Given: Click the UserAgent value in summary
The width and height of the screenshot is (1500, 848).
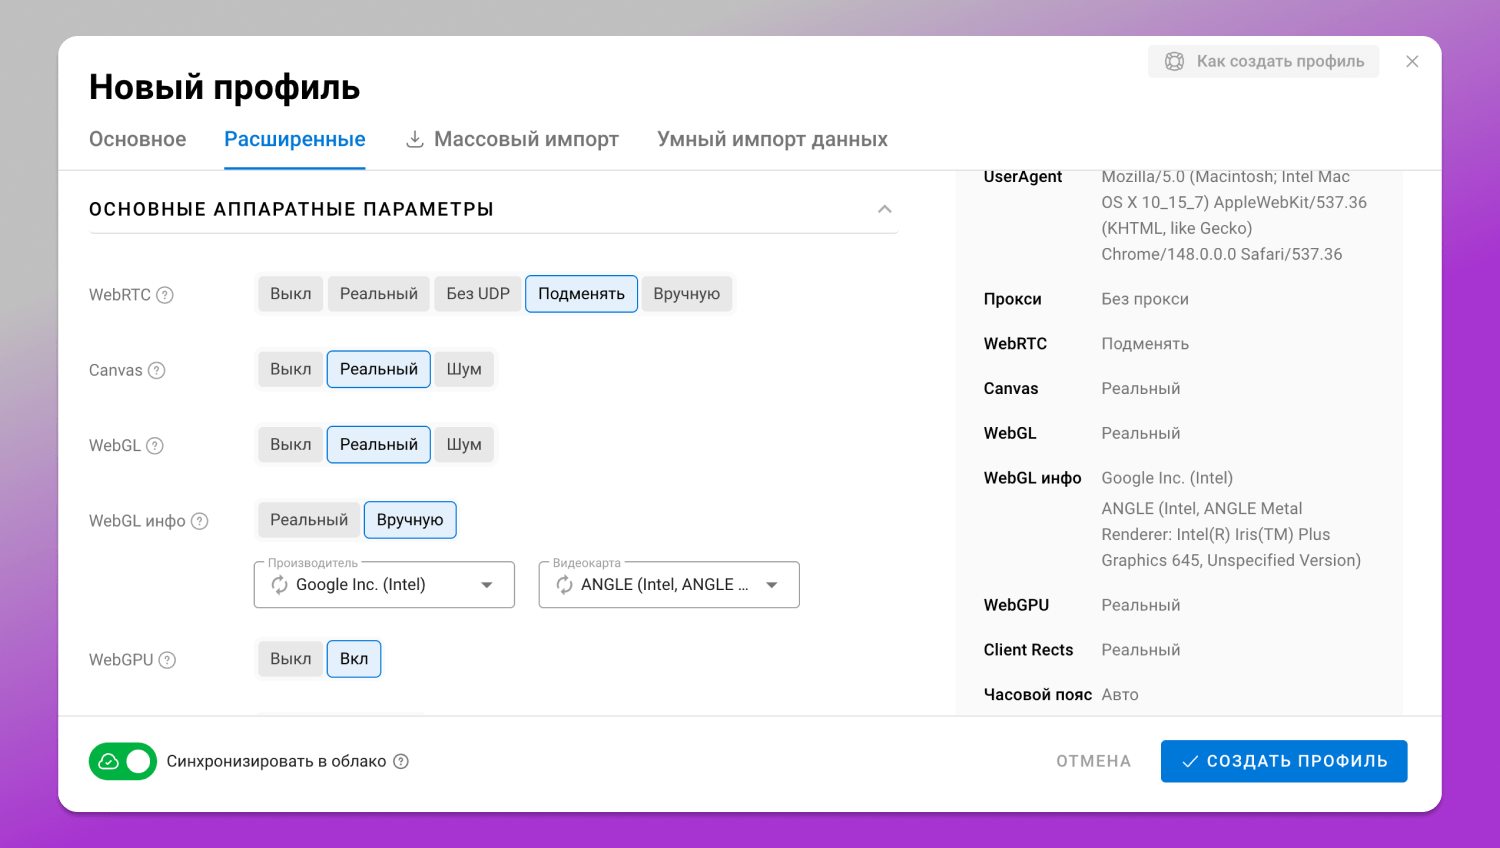Looking at the screenshot, I should click(x=1234, y=215).
